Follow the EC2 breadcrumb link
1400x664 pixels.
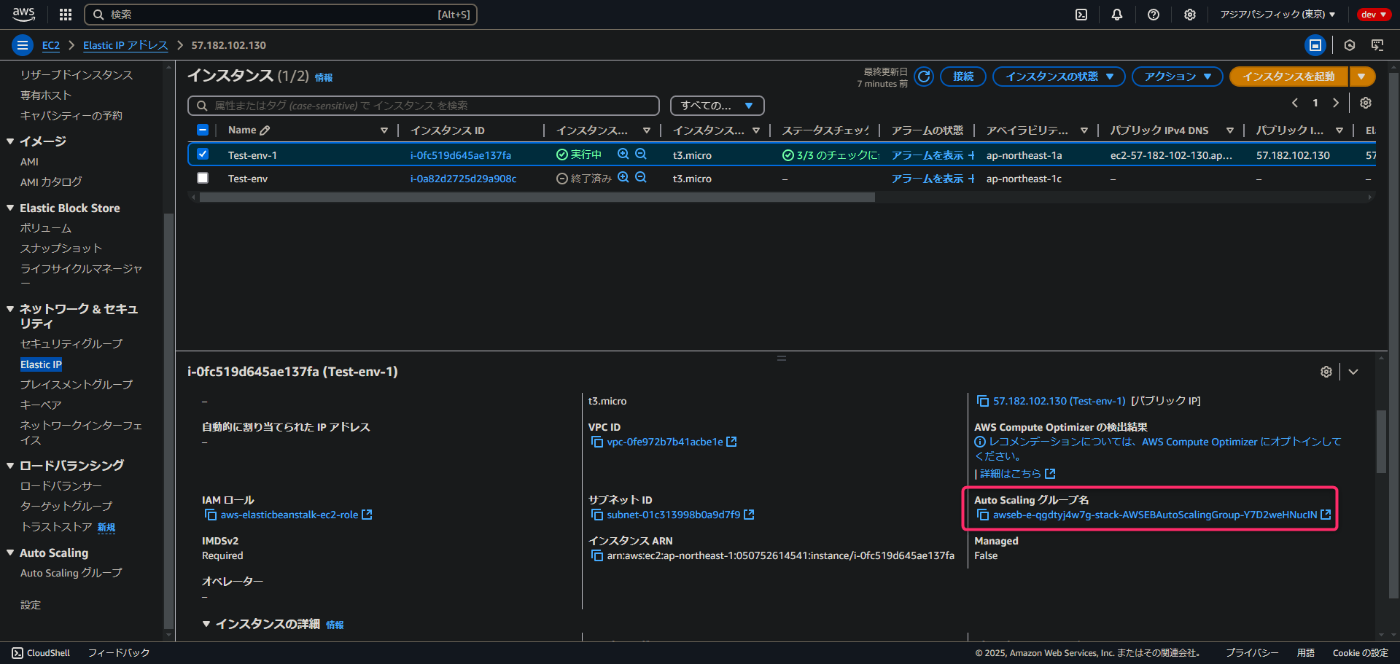coord(50,46)
